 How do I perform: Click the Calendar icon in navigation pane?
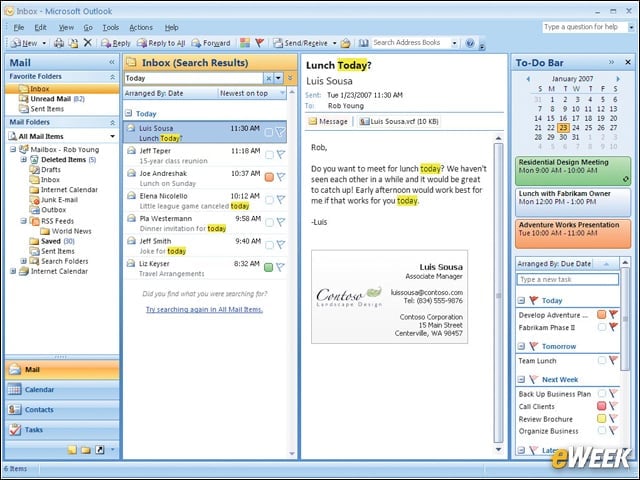pyautogui.click(x=14, y=389)
